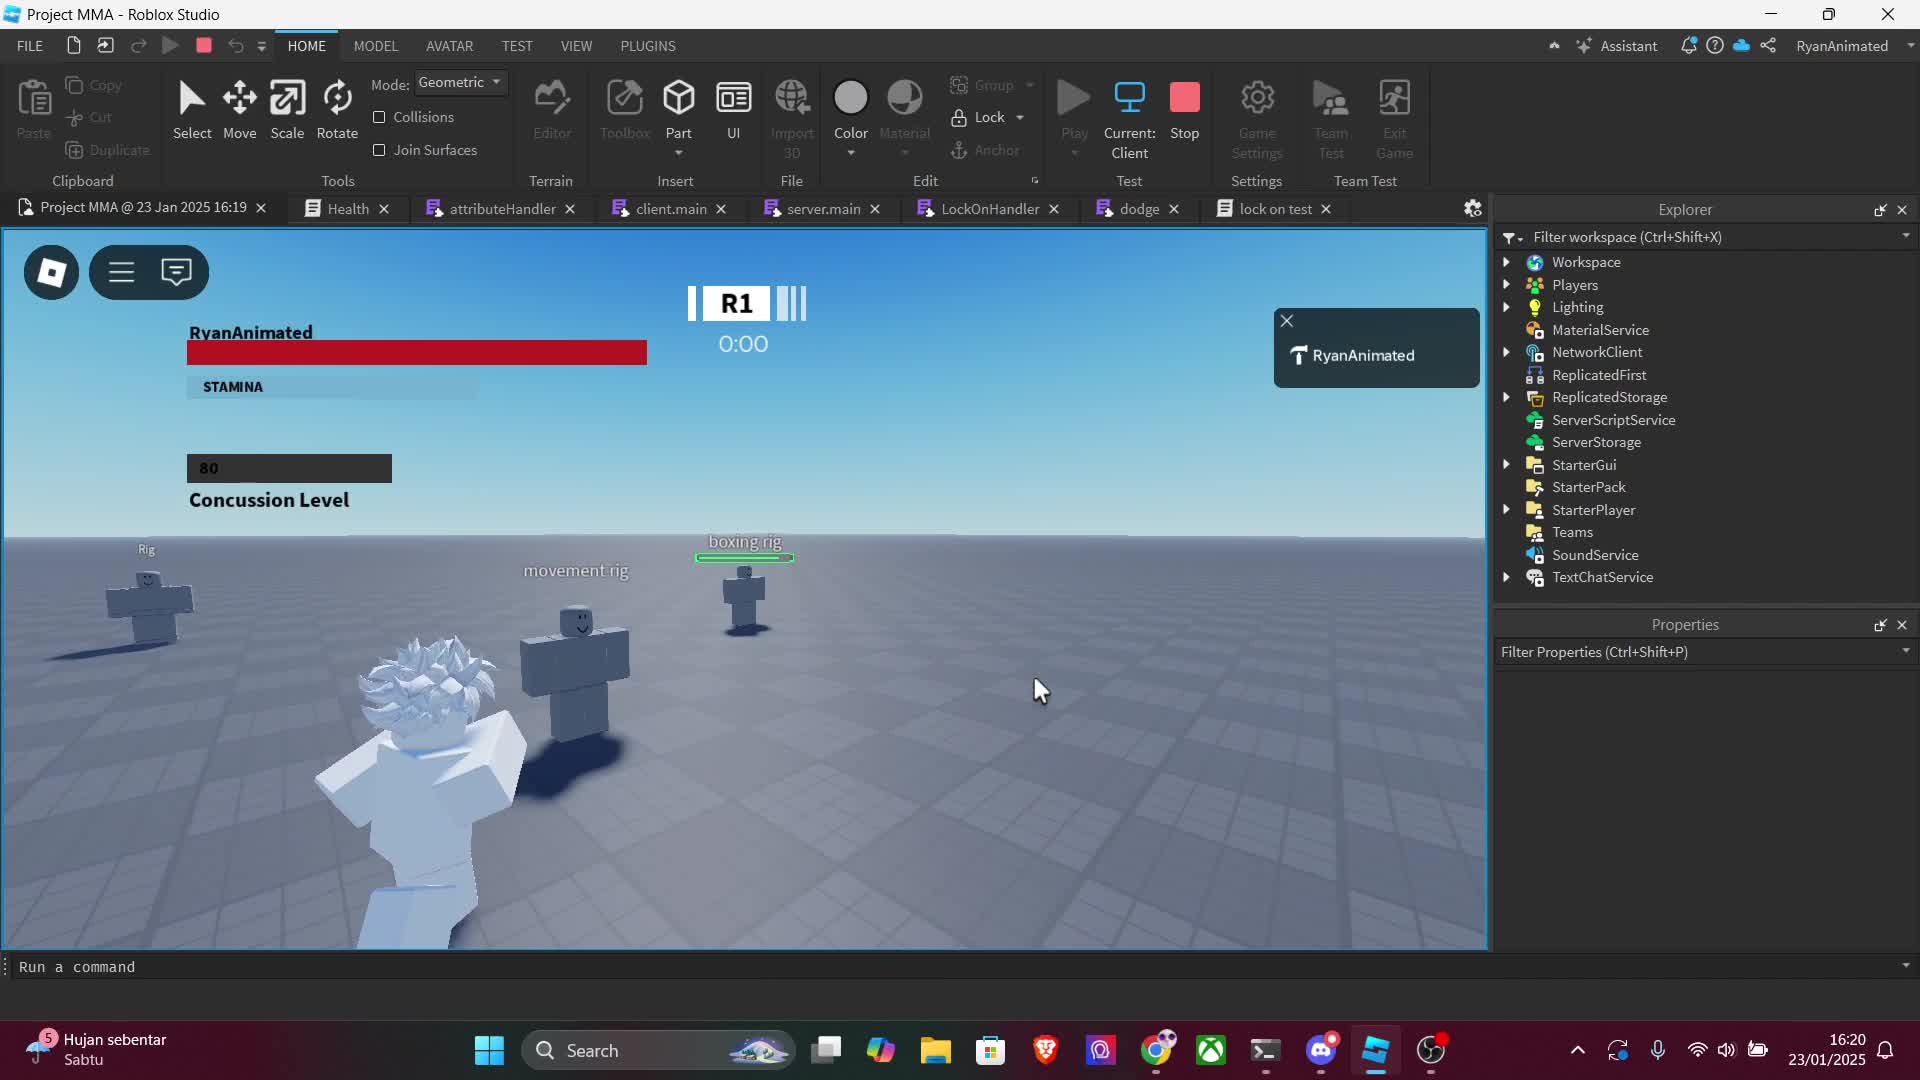Select the Move tool

[x=239, y=110]
